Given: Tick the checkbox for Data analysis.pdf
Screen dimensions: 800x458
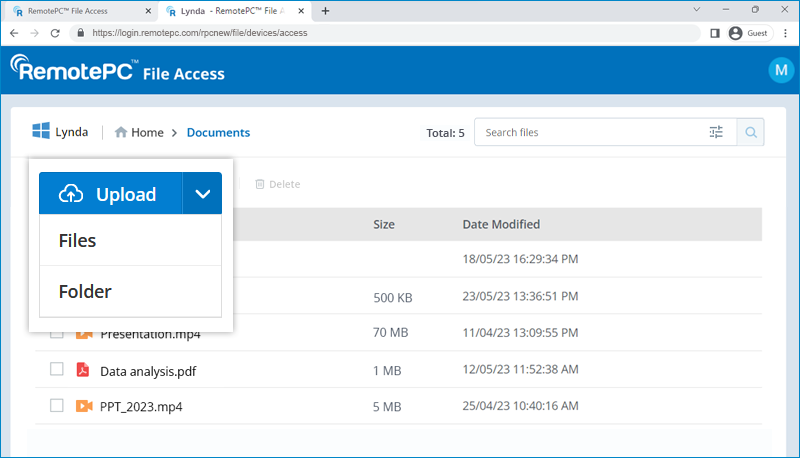Looking at the screenshot, I should pyautogui.click(x=57, y=370).
